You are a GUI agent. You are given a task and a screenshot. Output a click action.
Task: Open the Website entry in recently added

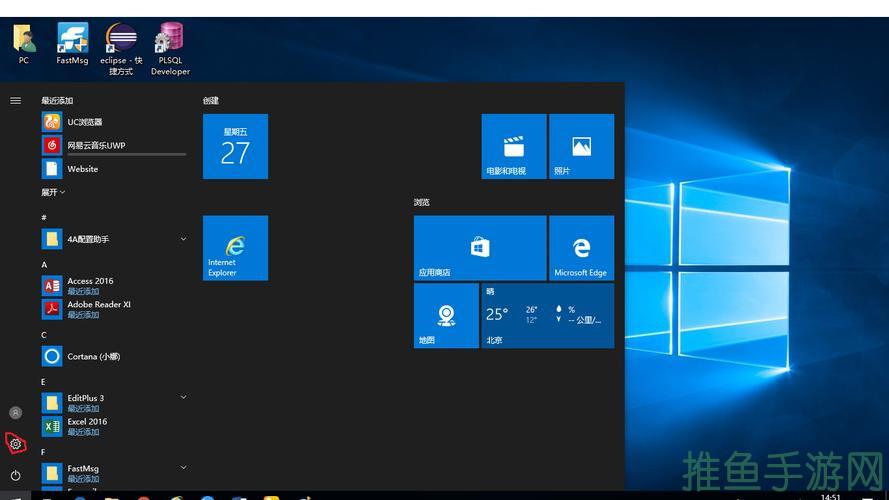pyautogui.click(x=113, y=169)
